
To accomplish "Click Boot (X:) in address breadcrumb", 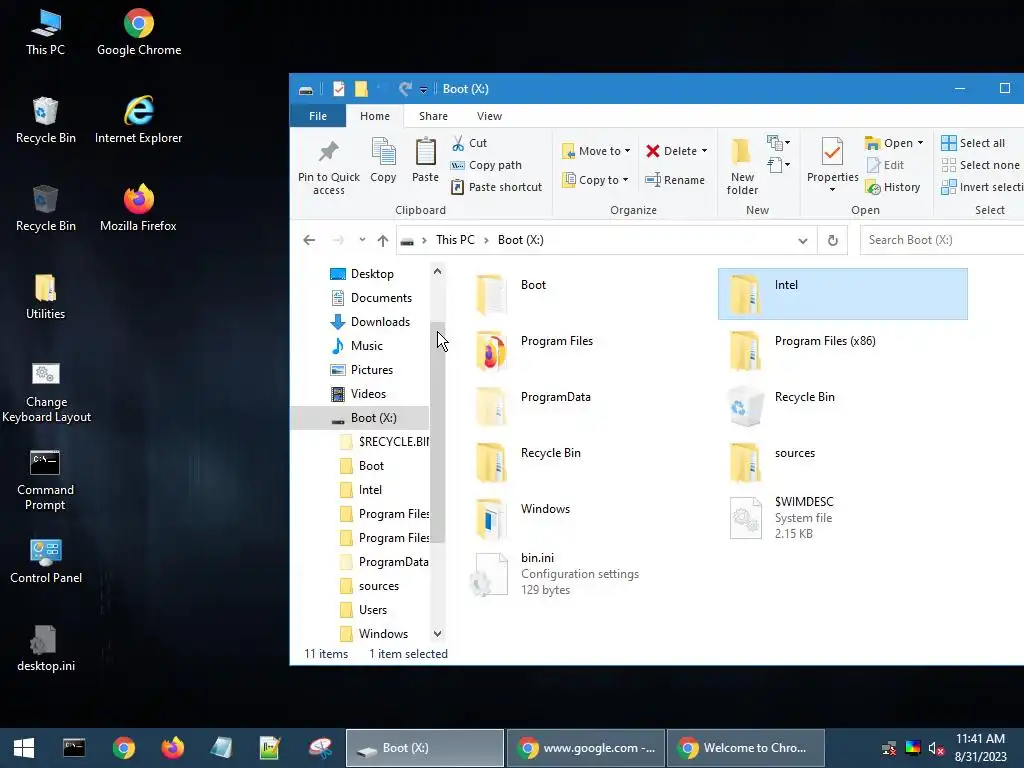I will click(520, 240).
